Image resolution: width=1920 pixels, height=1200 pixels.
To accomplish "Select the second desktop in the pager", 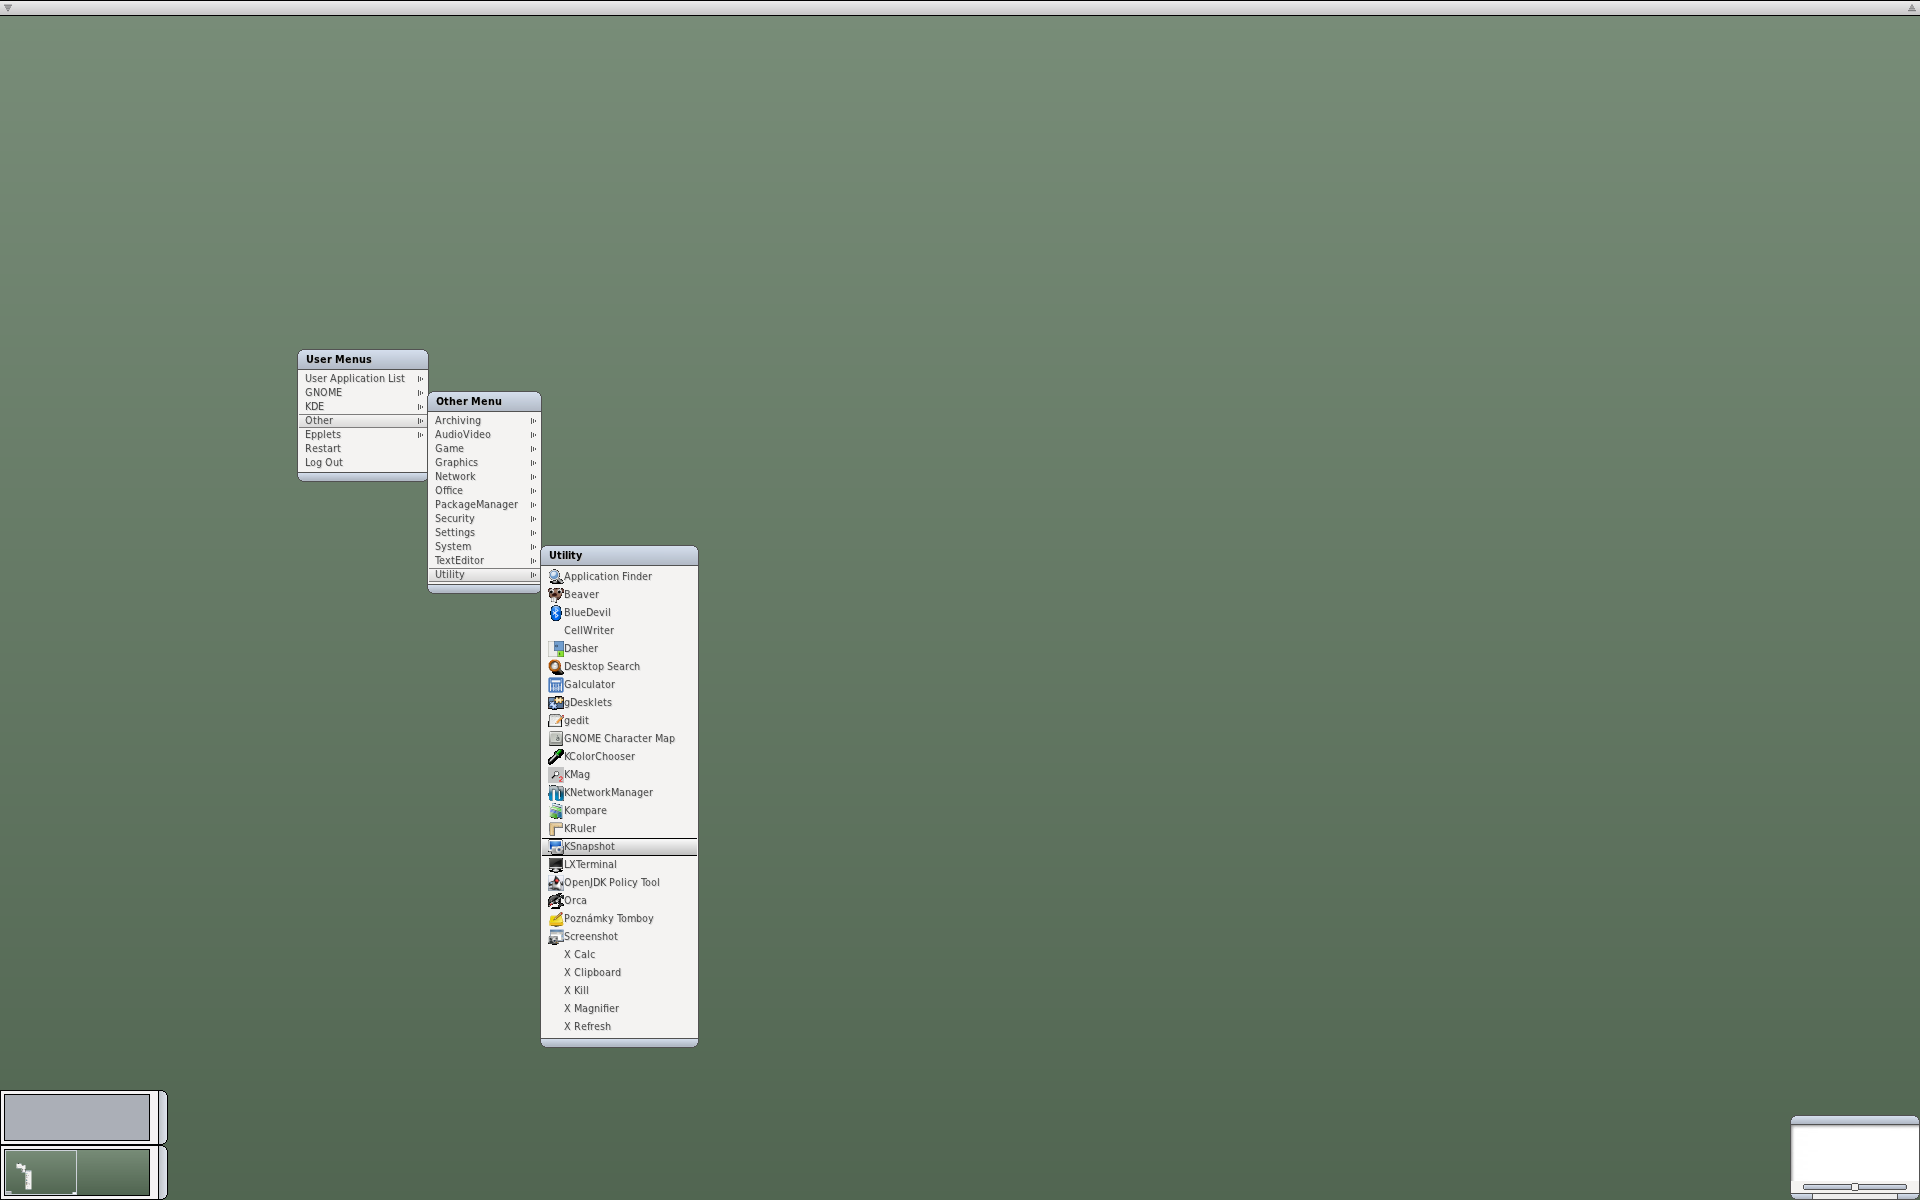I will click(x=113, y=1172).
